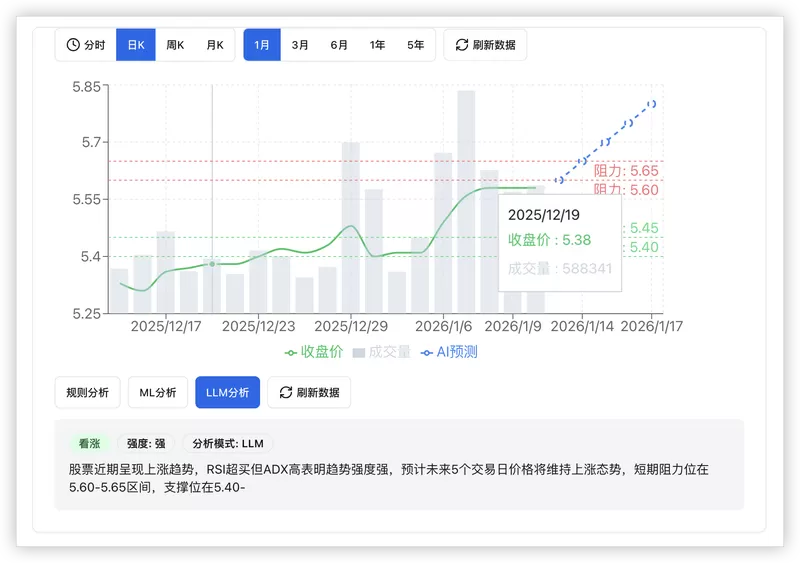
Task: Click the 2026/1/9 x-axis date label
Action: click(x=513, y=326)
